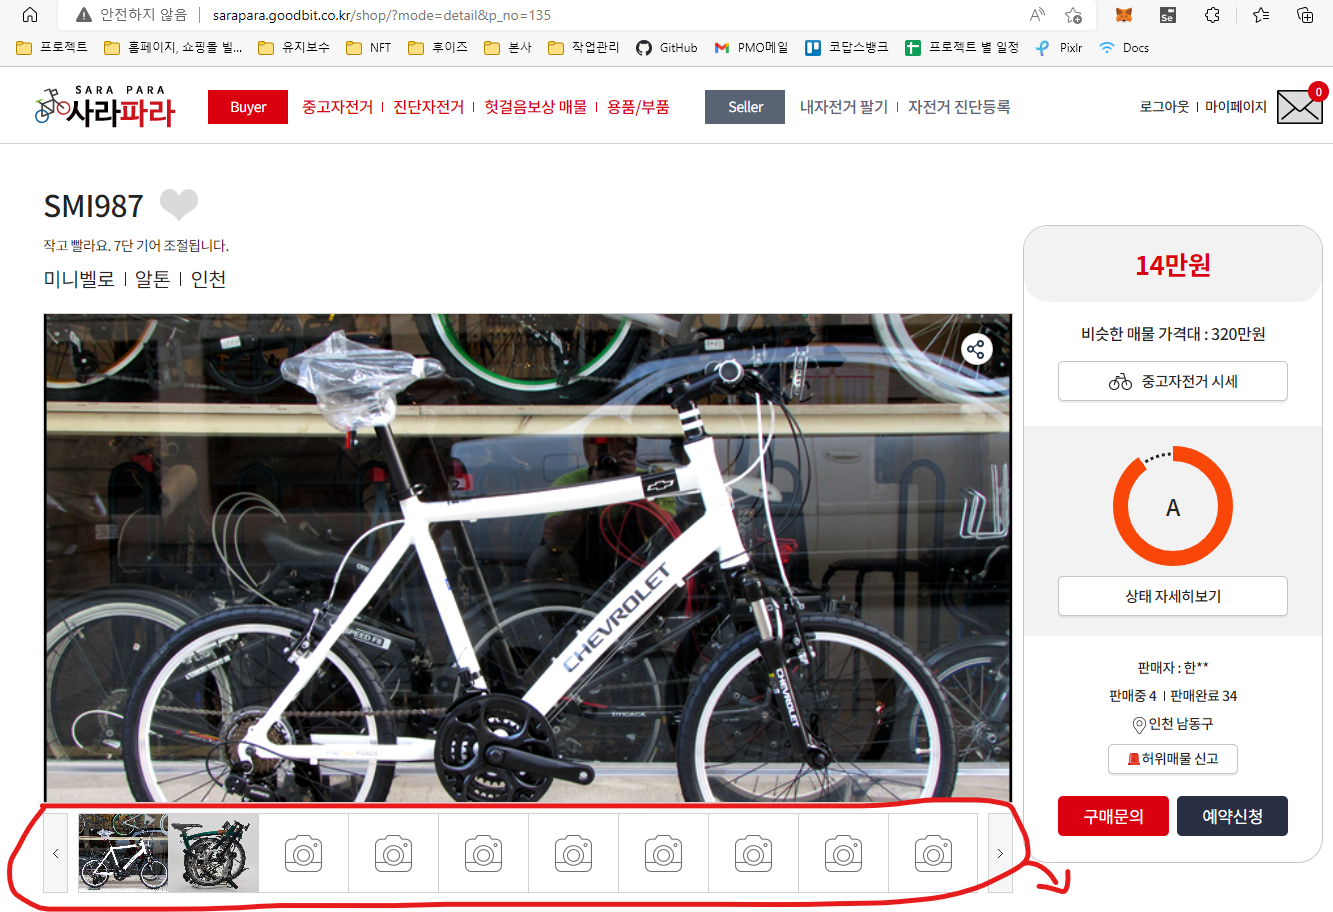This screenshot has width=1333, height=912.
Task: Open the GitHub bookmark
Action: click(x=667, y=47)
